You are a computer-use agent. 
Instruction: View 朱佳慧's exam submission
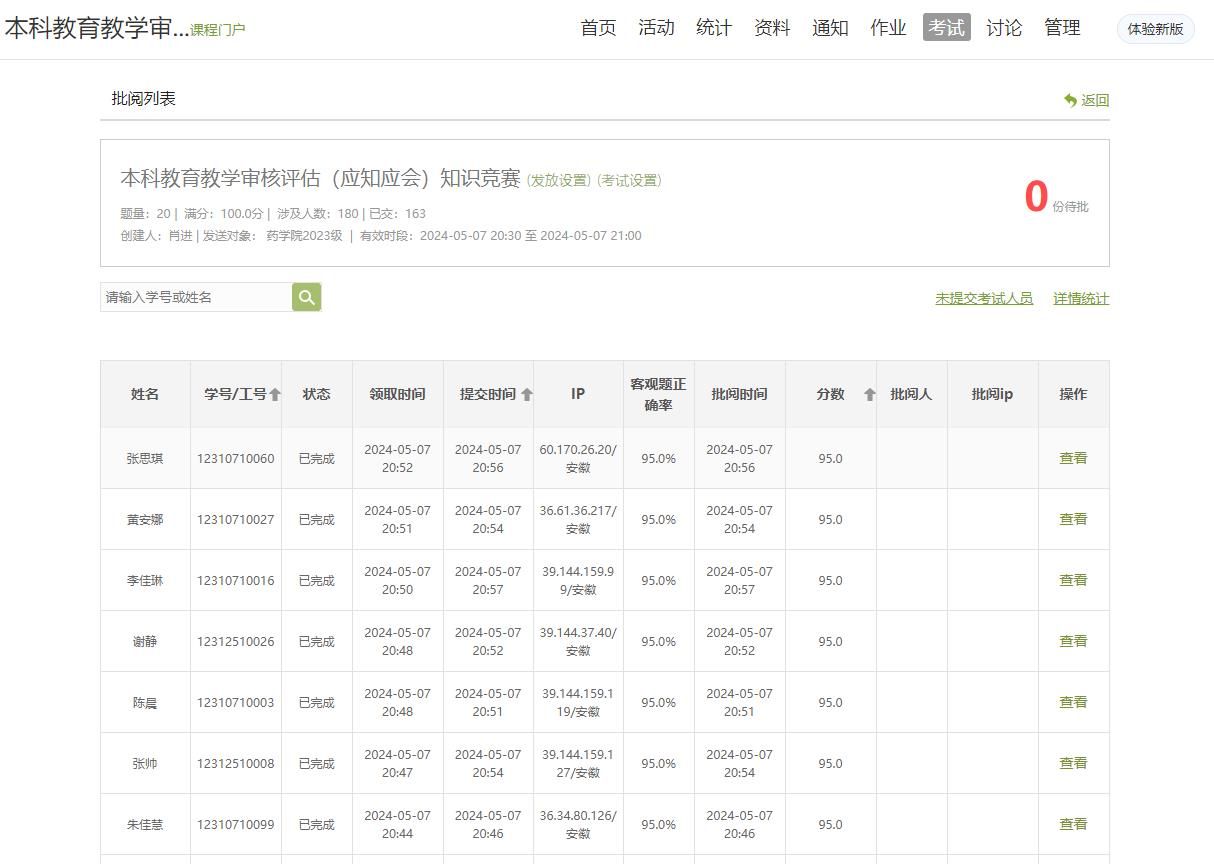[1073, 824]
